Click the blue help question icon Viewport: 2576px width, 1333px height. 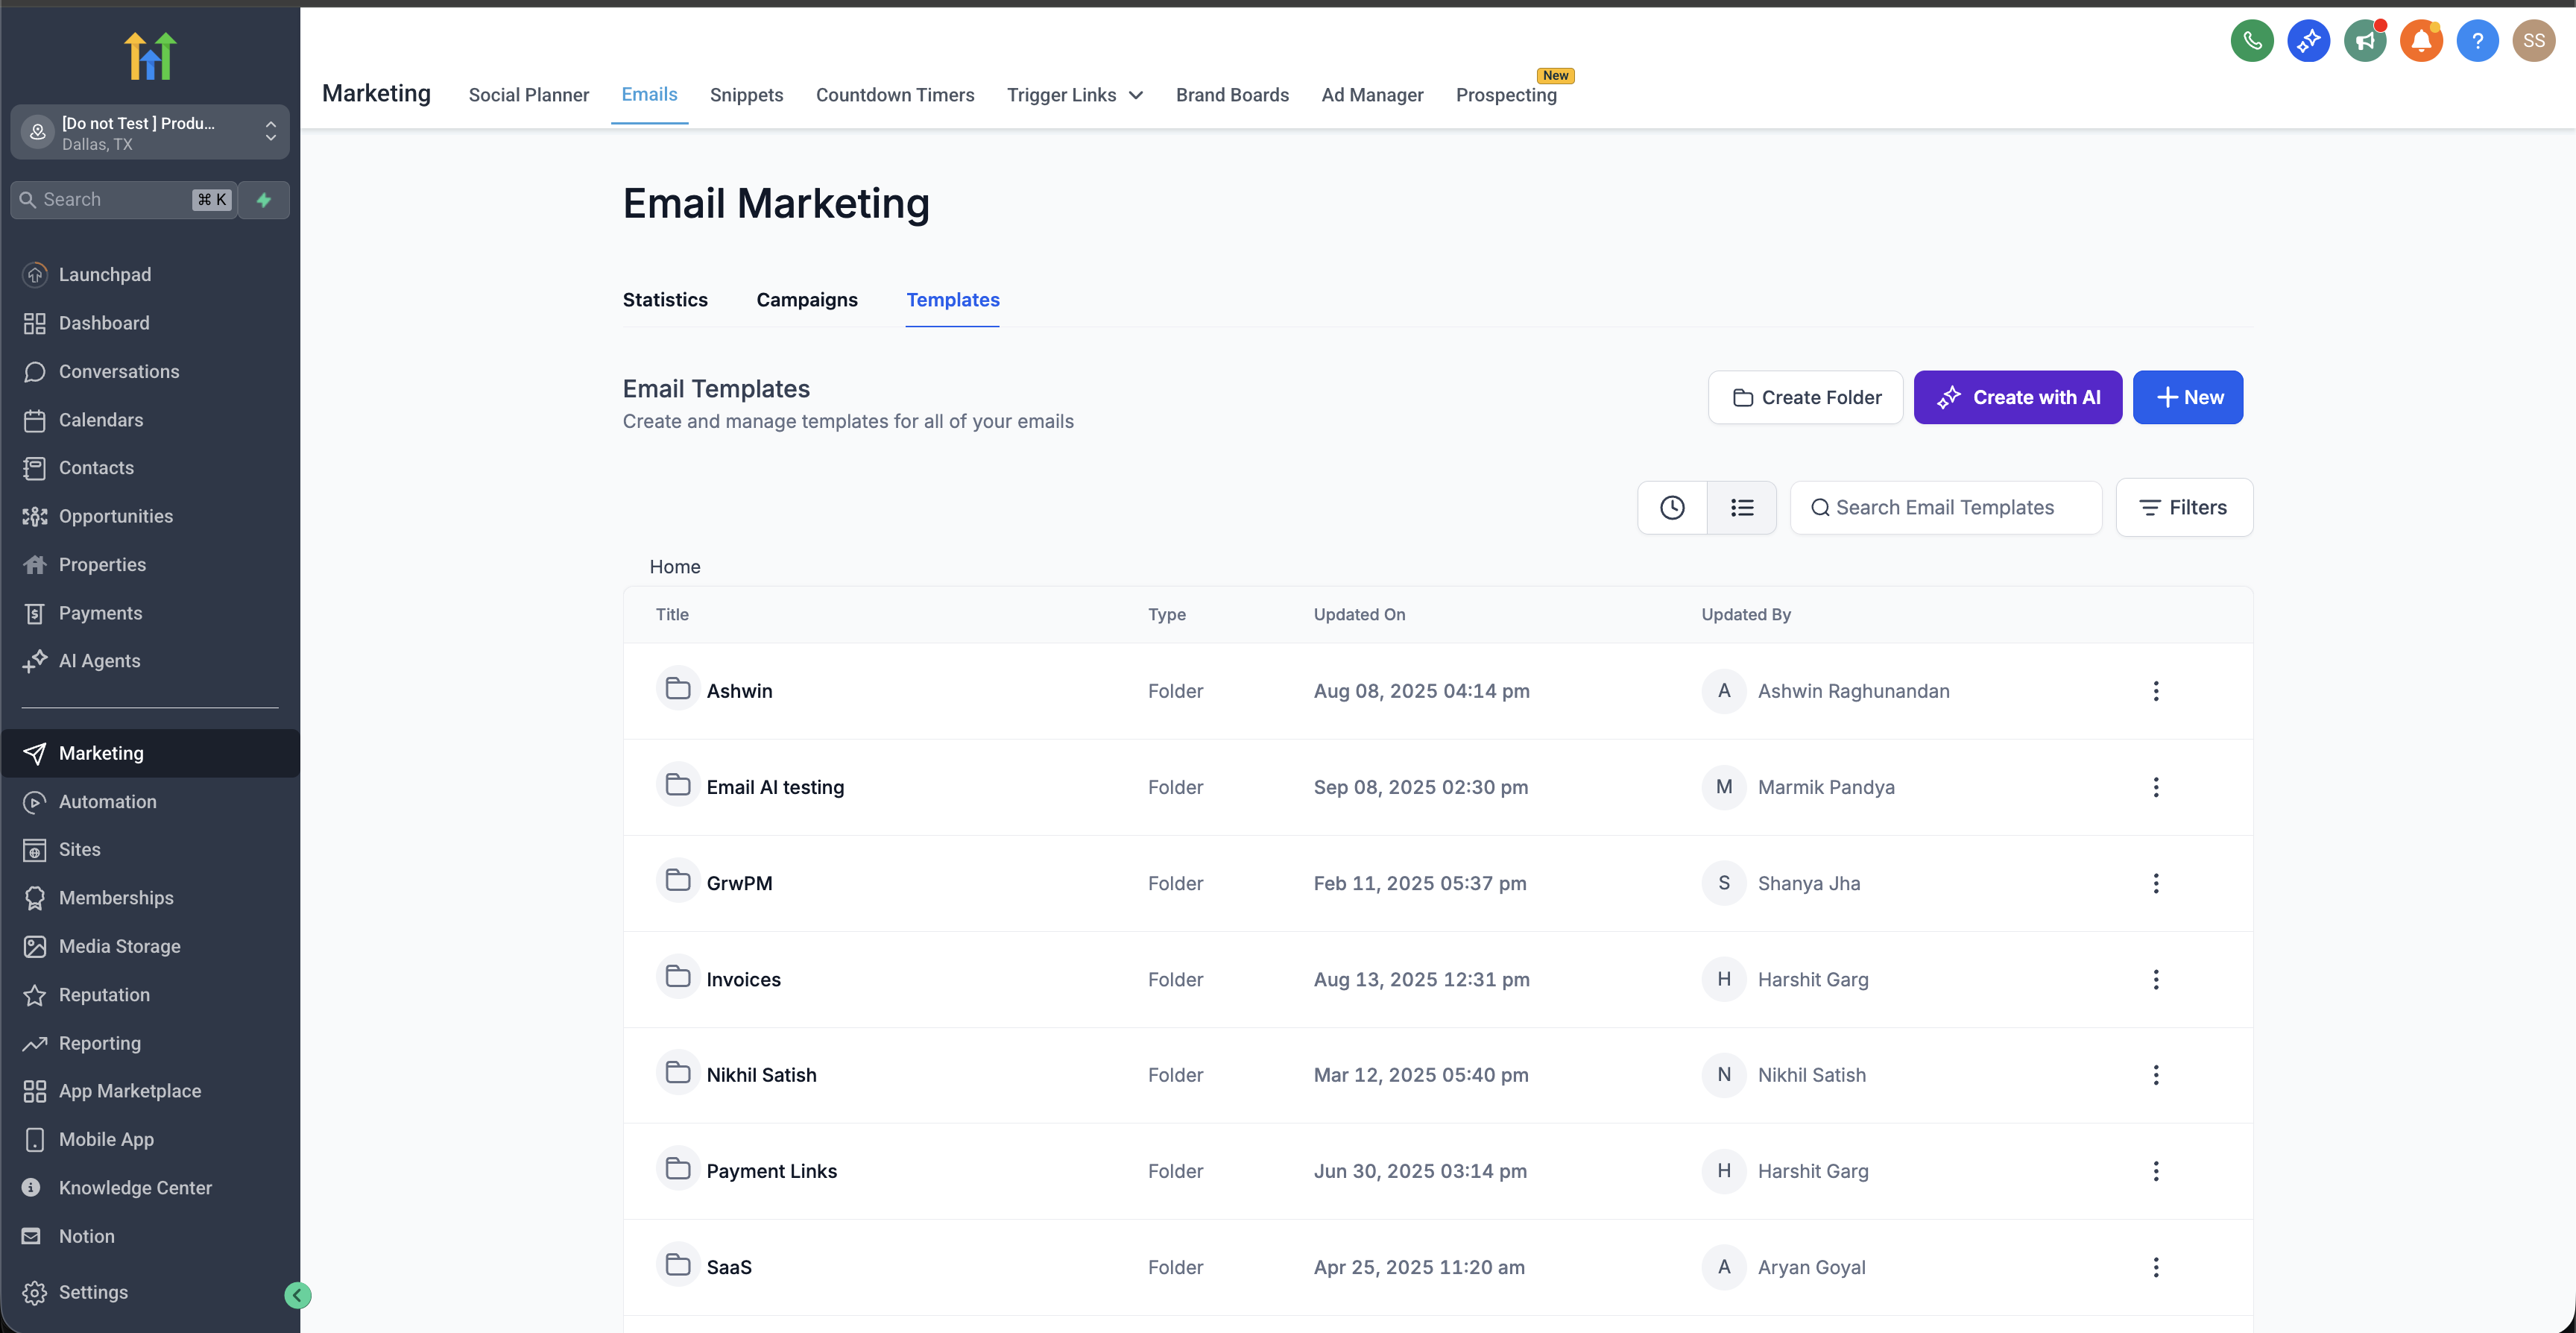coord(2477,41)
